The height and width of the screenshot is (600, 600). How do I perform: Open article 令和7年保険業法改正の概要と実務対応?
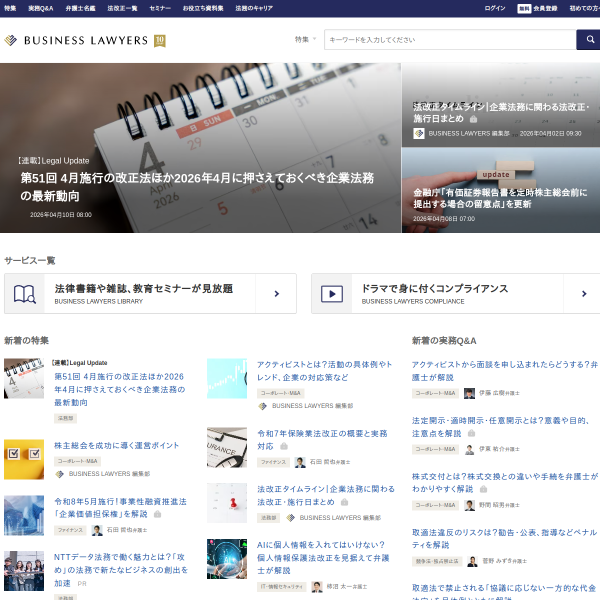[322, 440]
